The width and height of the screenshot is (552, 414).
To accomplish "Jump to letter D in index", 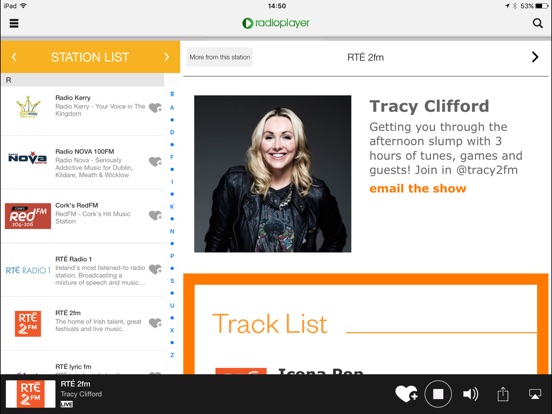I will [172, 132].
